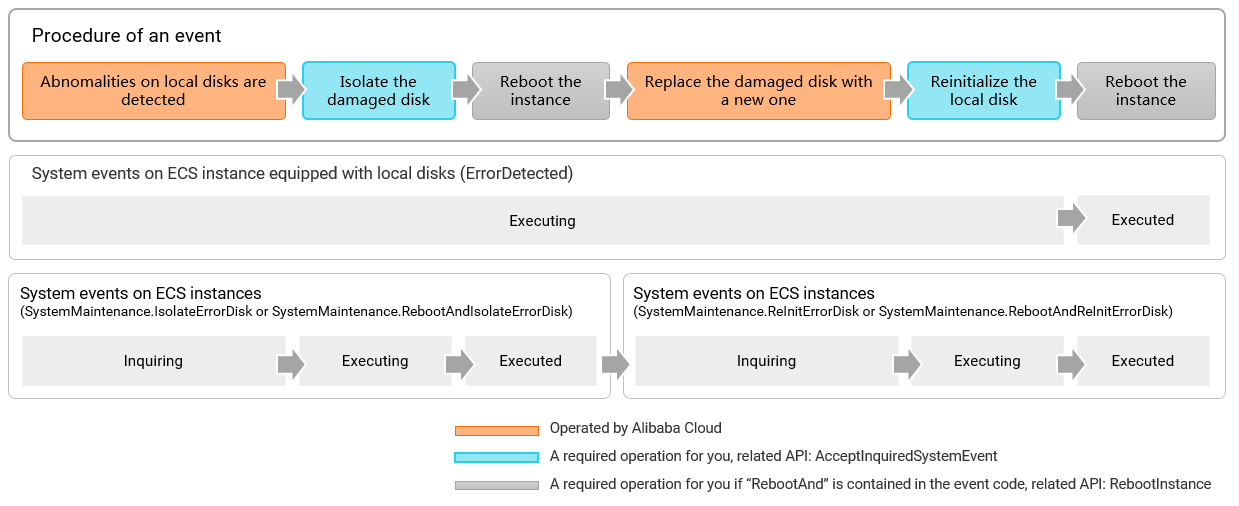Select the orange Alibaba Cloud legend swatch
Screen dimensions: 1239x506
497,431
